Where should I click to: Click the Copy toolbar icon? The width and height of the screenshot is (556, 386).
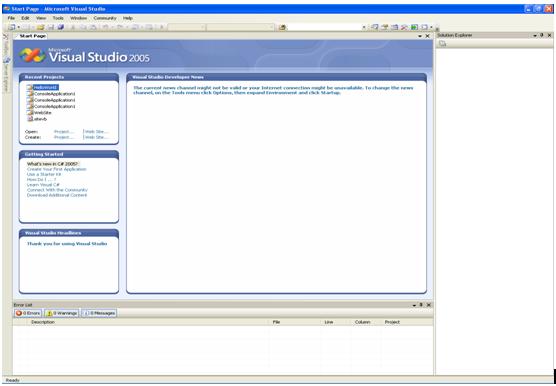pos(83,27)
